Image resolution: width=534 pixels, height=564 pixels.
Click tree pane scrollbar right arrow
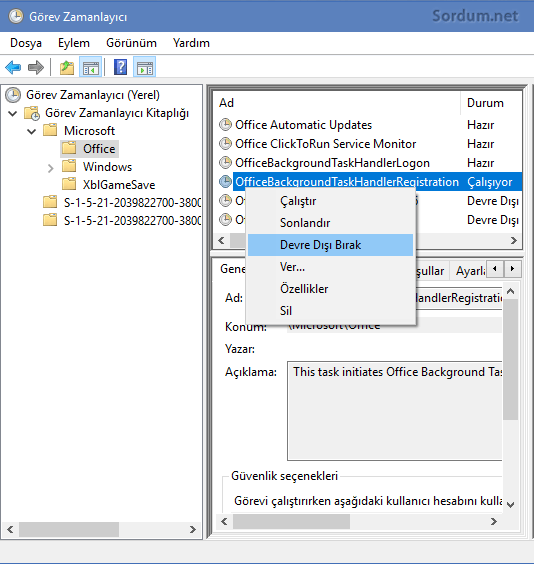click(193, 529)
